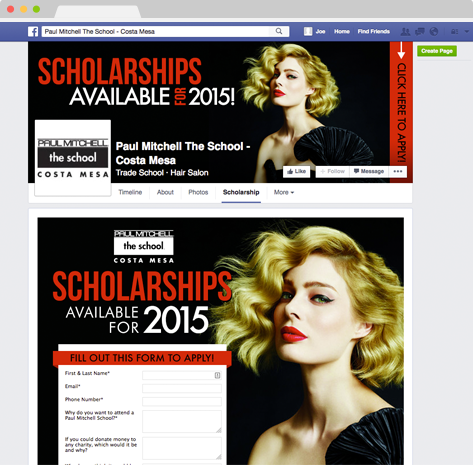Image resolution: width=473 pixels, height=465 pixels.
Task: Click the 'Why attend Paul Mitchell School' text area
Action: 182,422
